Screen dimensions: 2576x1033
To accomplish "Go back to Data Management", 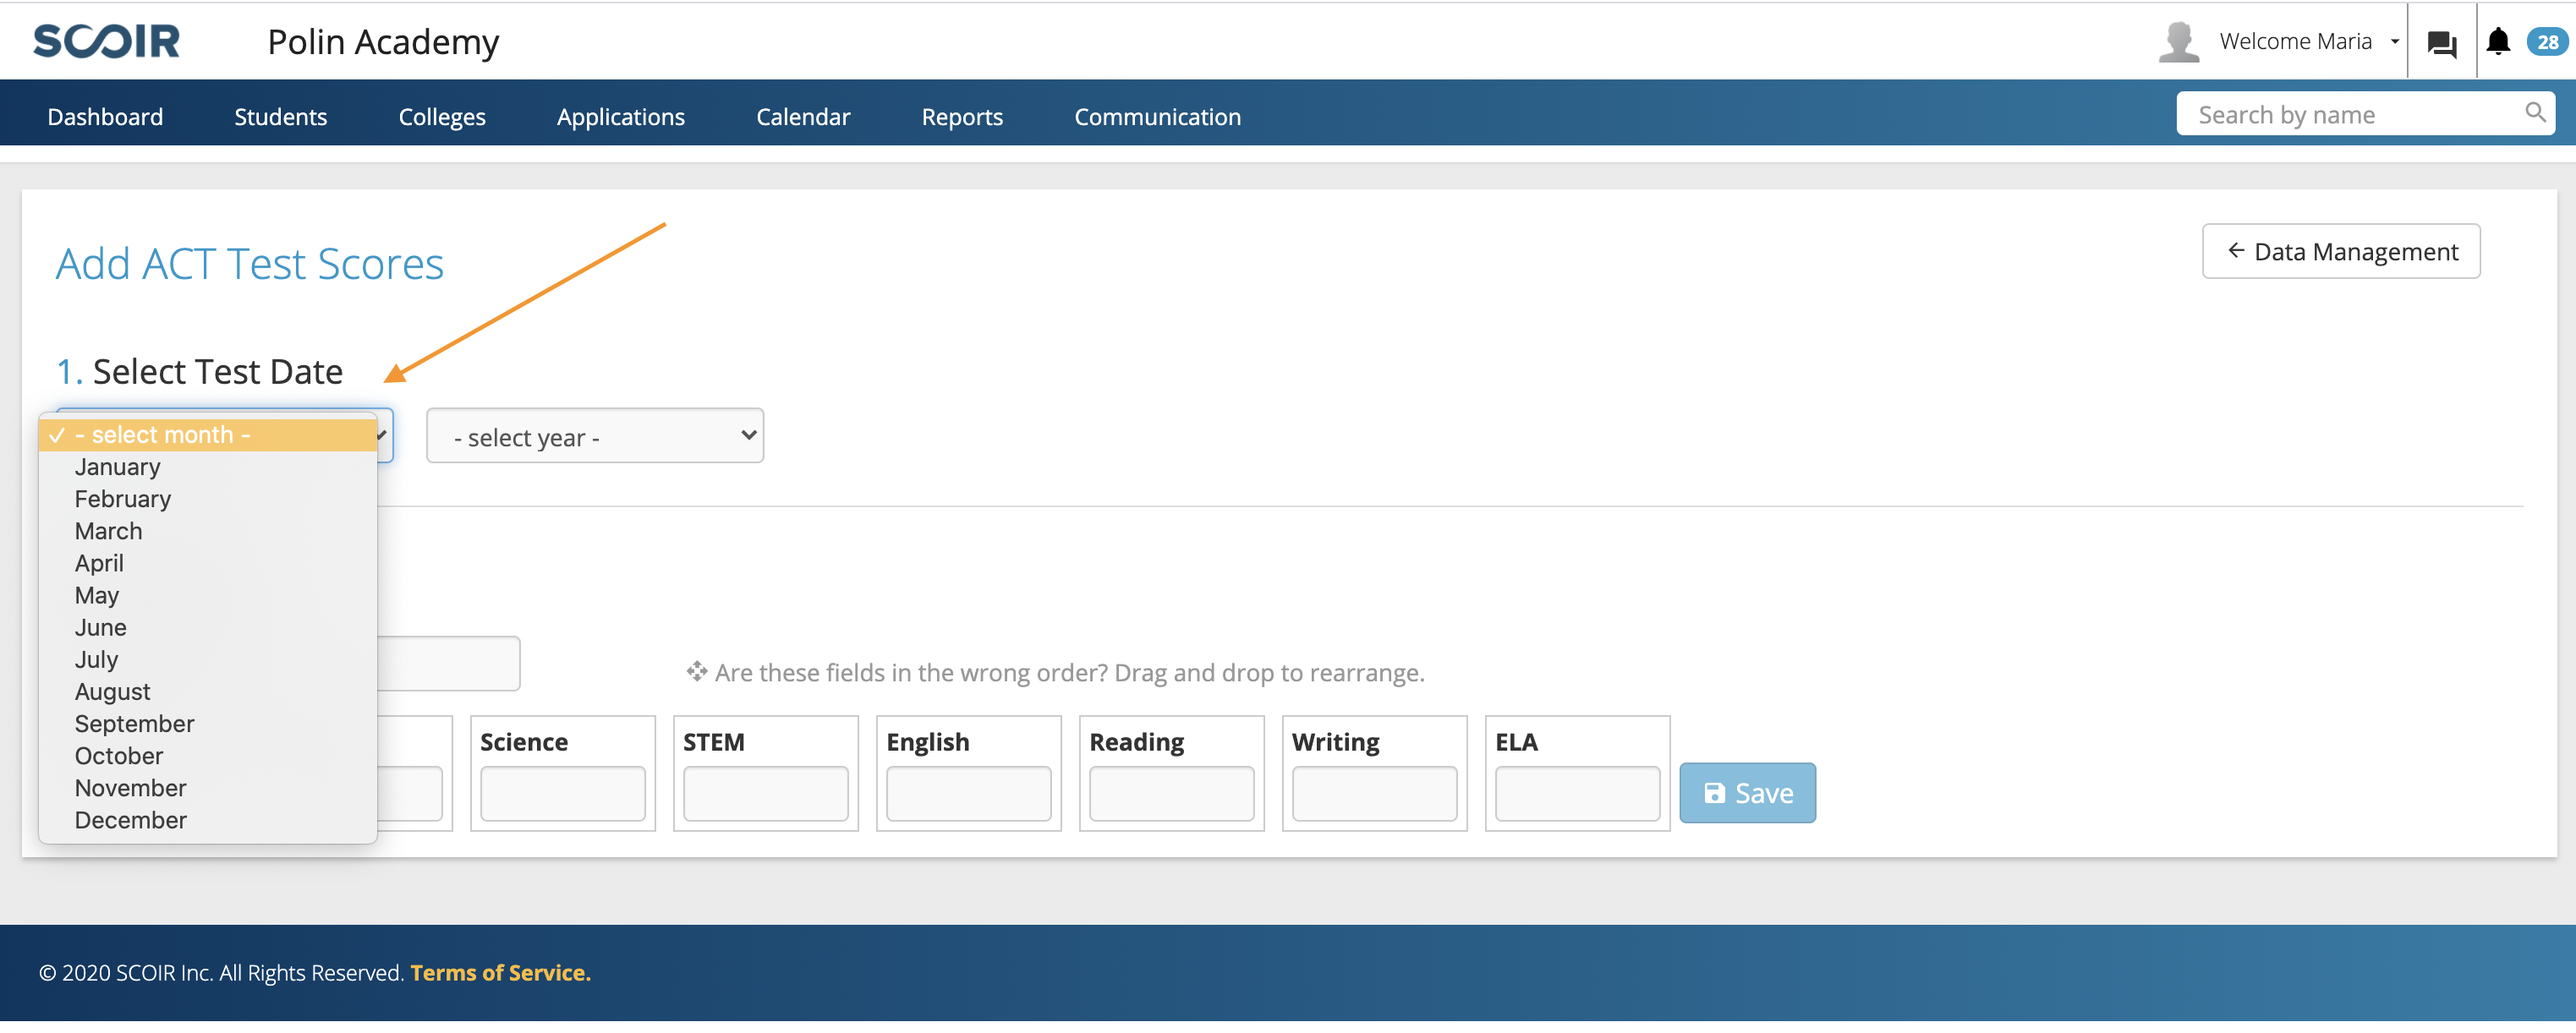I will 2340,252.
